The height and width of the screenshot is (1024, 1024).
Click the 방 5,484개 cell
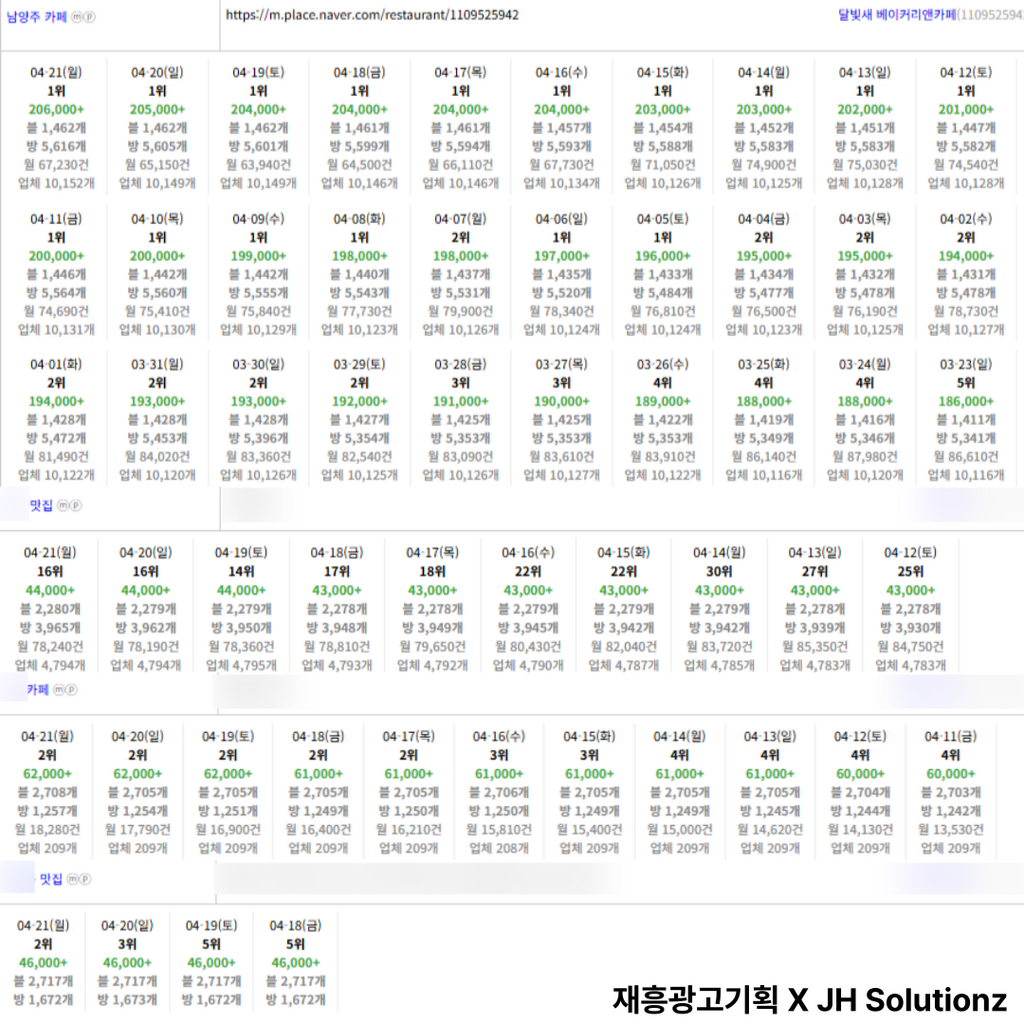click(x=663, y=293)
